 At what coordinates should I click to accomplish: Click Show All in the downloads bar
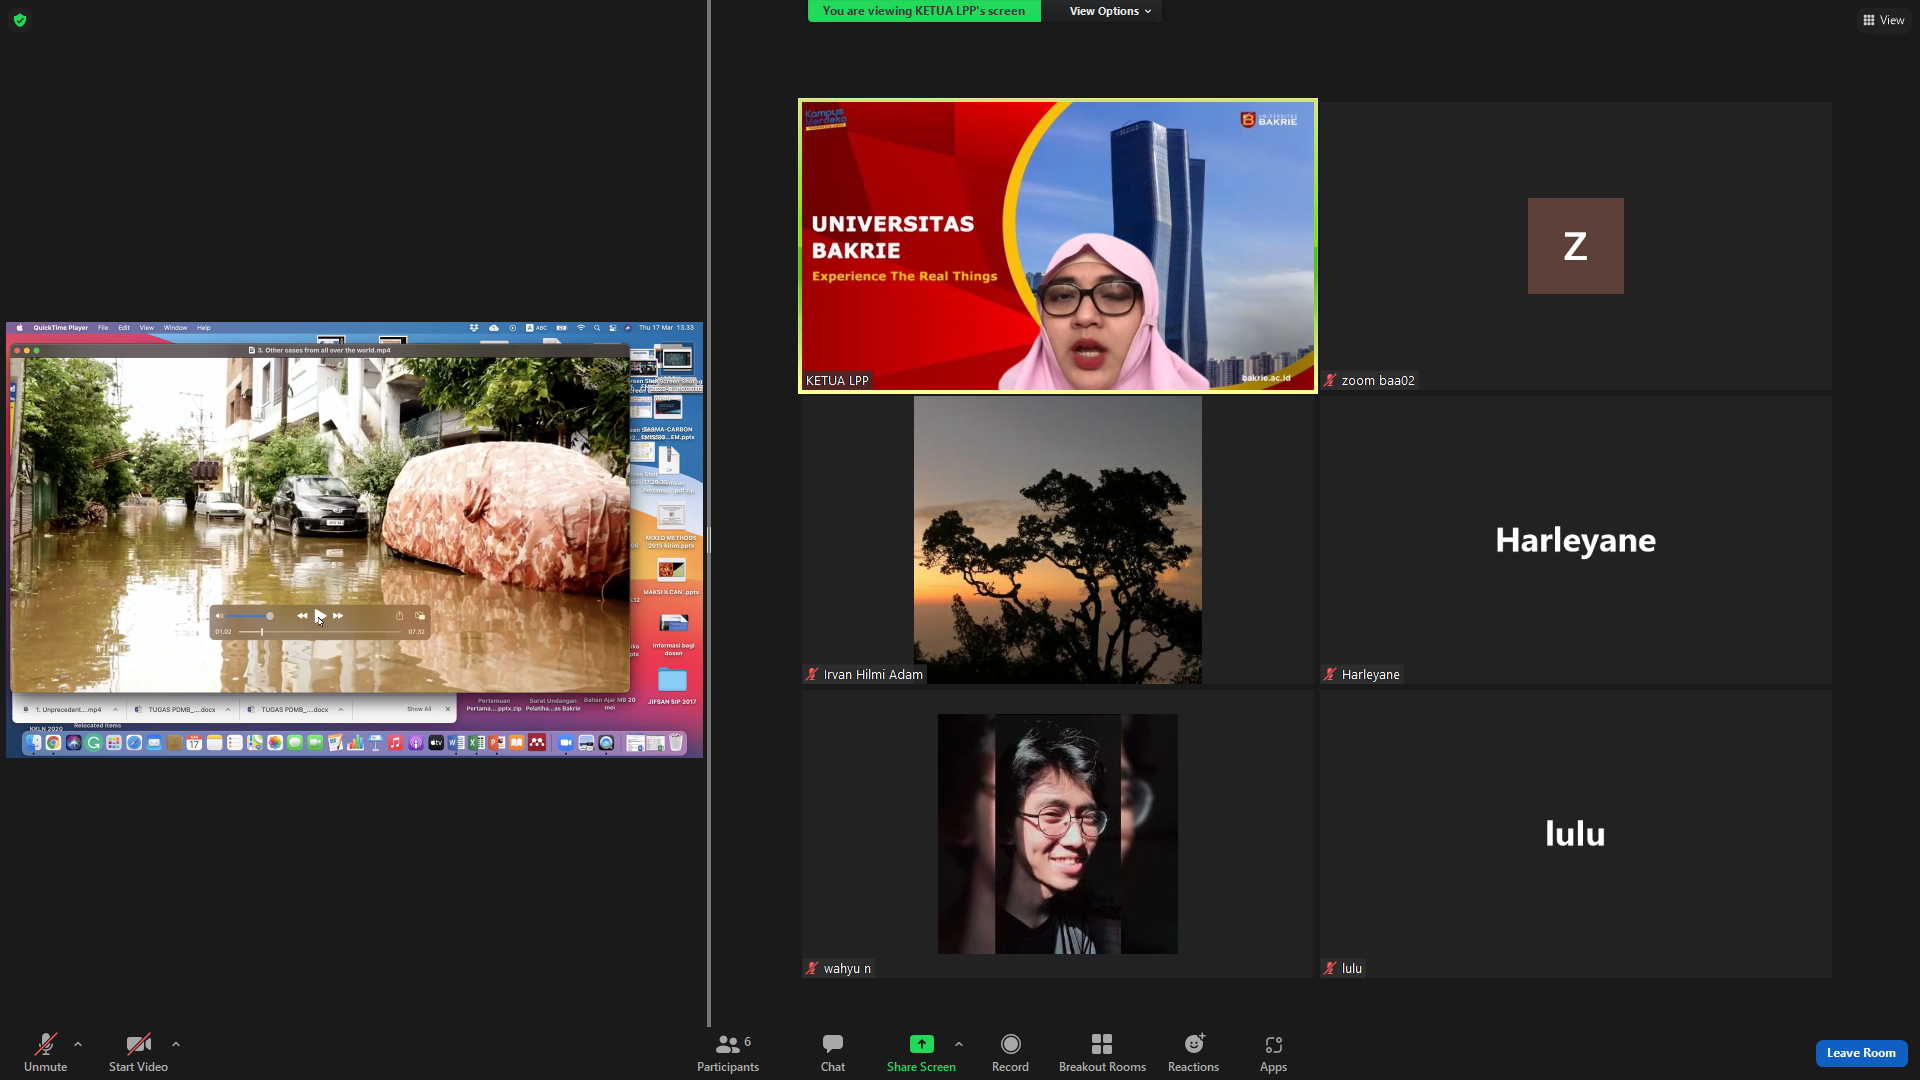click(419, 710)
